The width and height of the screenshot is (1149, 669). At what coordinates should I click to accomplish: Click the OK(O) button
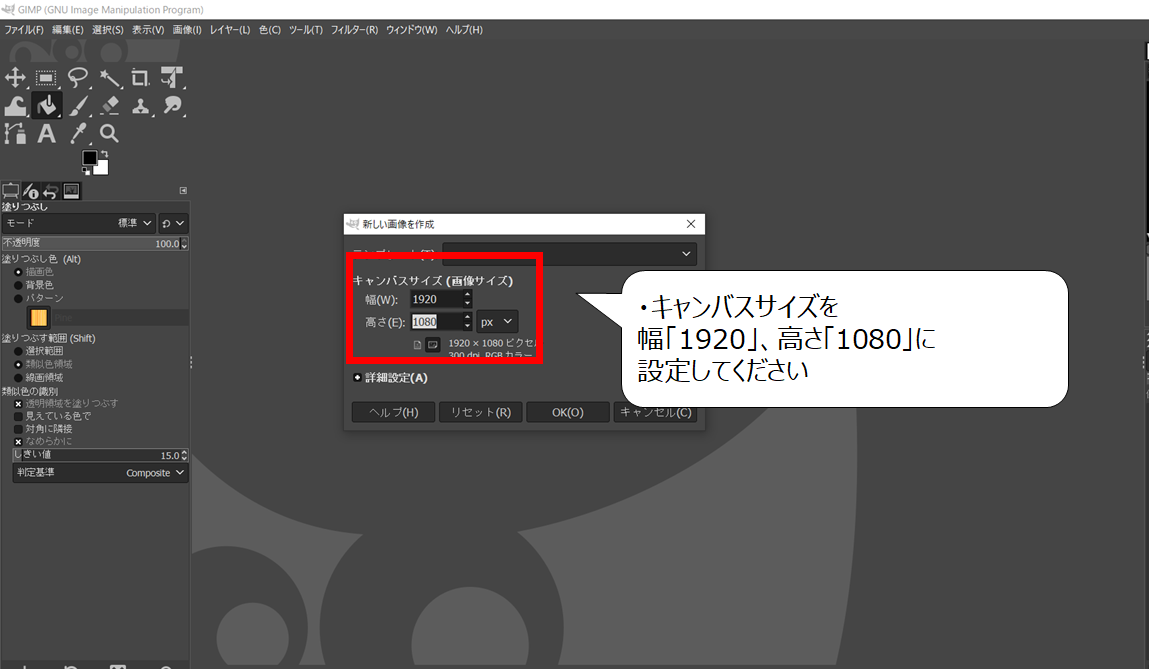pos(568,413)
